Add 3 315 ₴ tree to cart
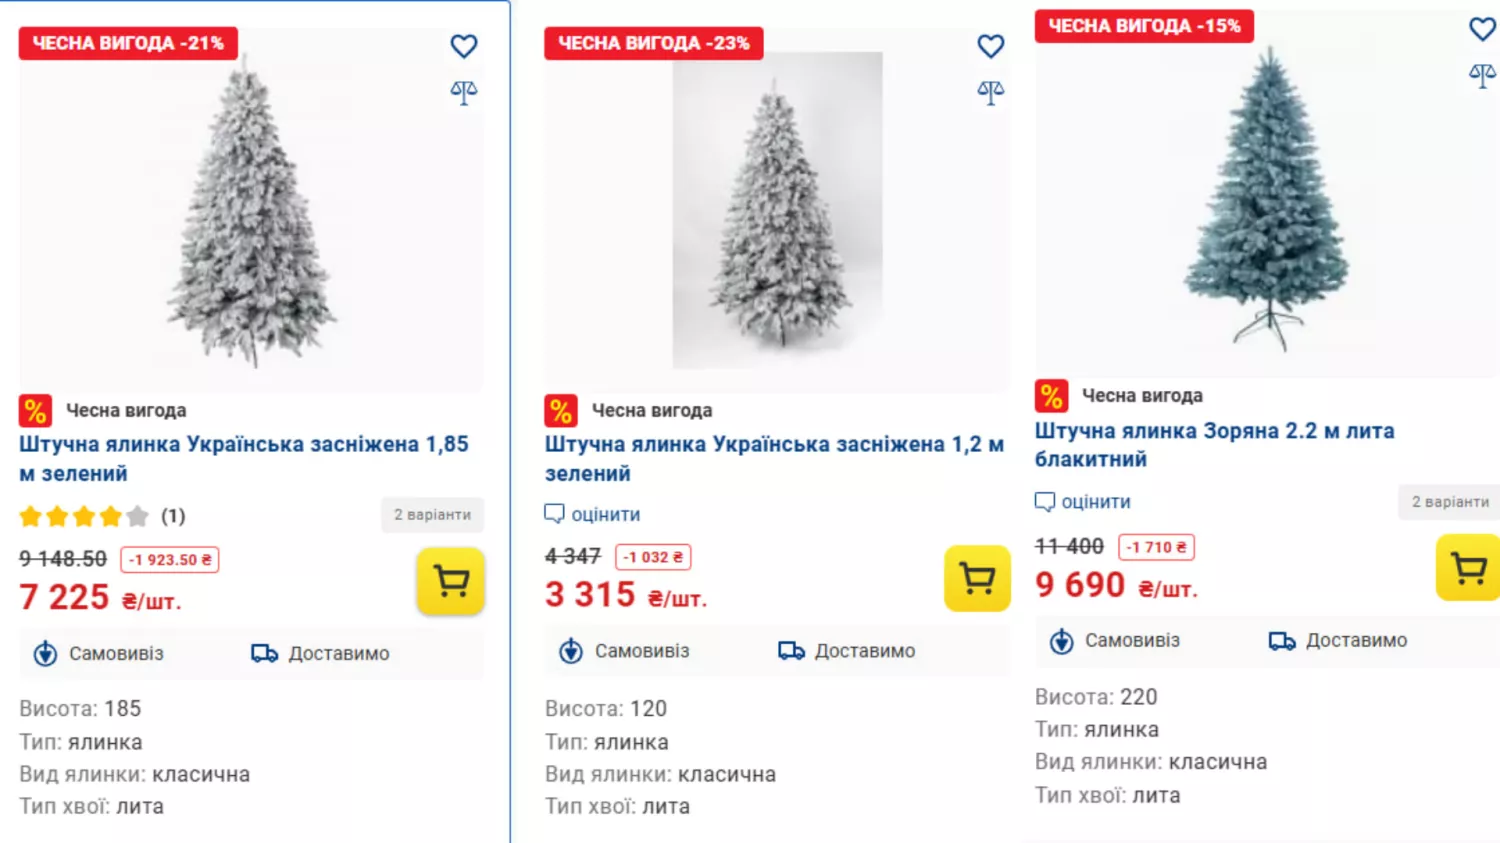Viewport: 1500px width, 843px height. pyautogui.click(x=977, y=578)
